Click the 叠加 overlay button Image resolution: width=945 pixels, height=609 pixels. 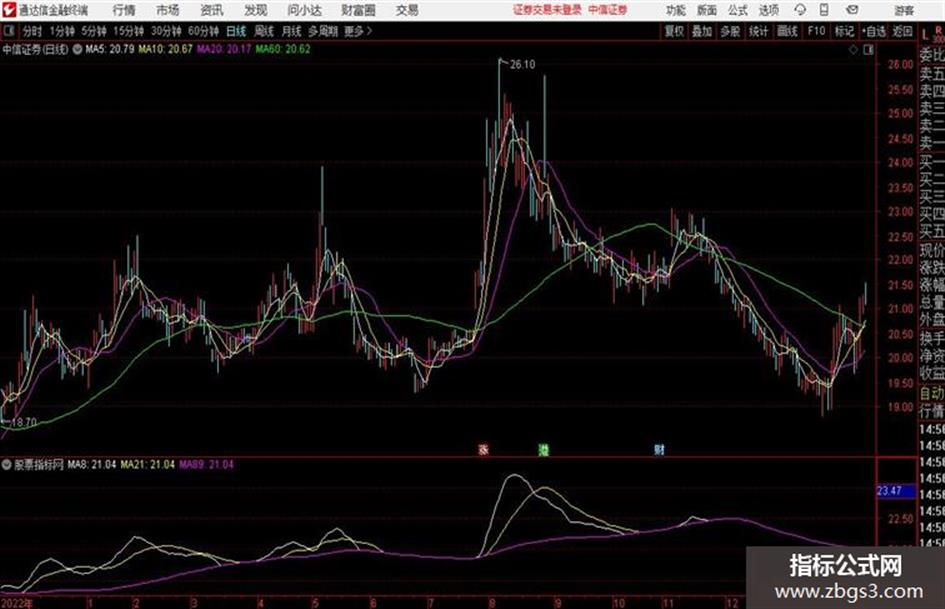[702, 31]
